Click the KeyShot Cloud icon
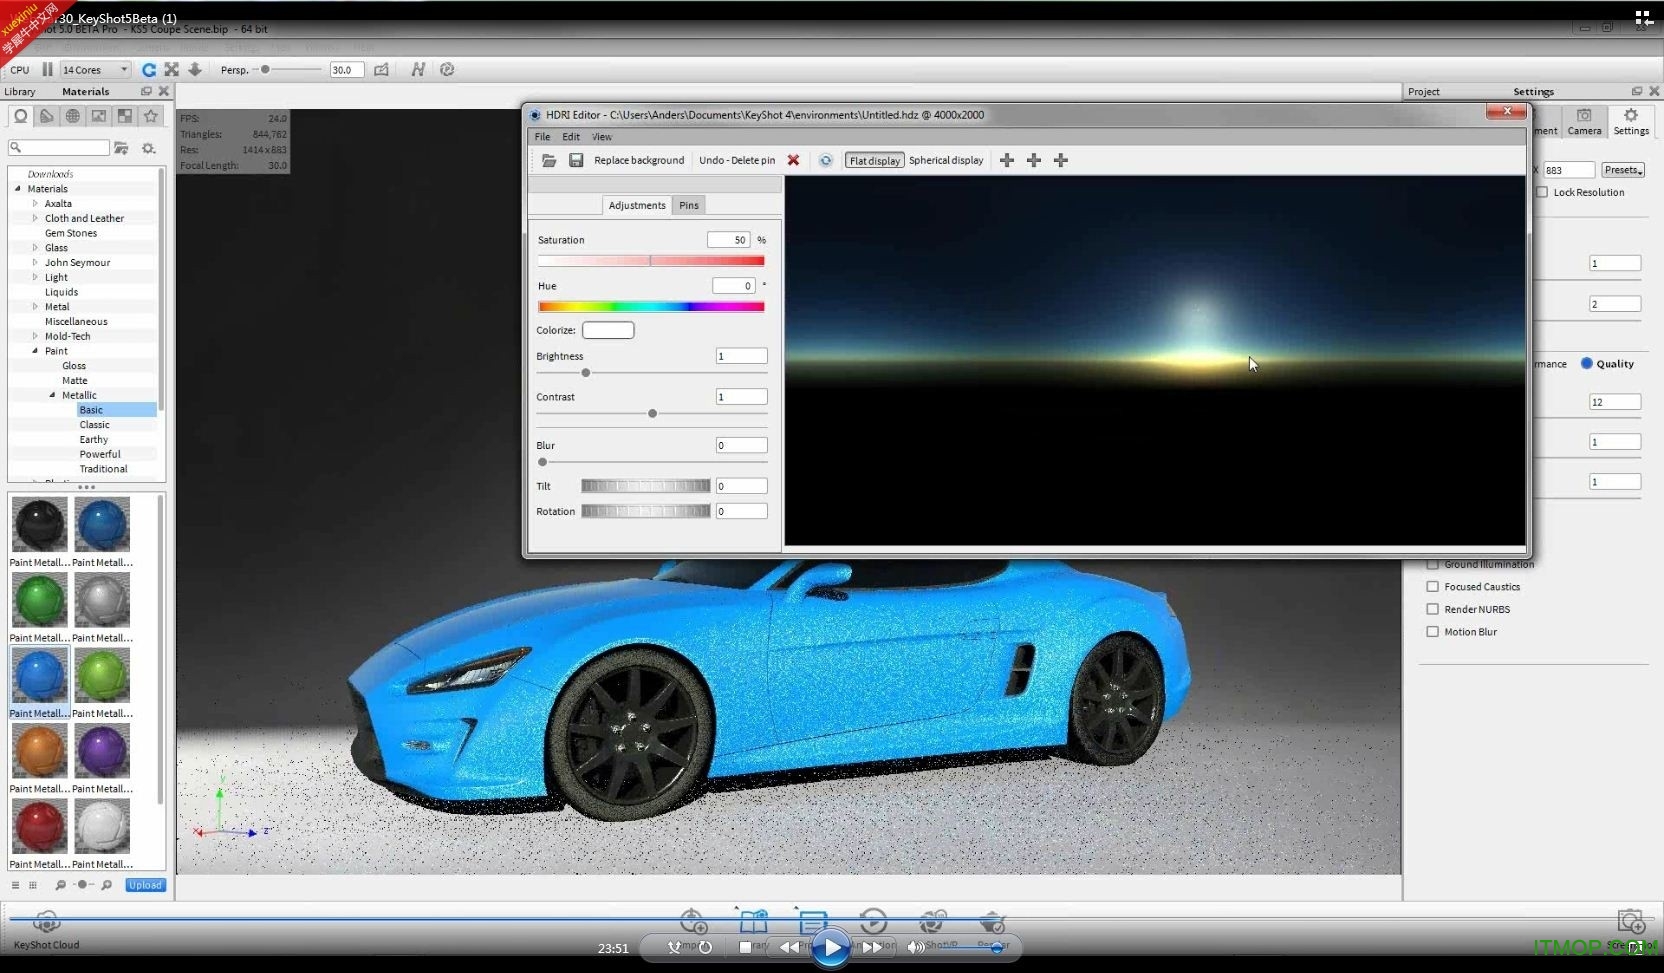 46,922
